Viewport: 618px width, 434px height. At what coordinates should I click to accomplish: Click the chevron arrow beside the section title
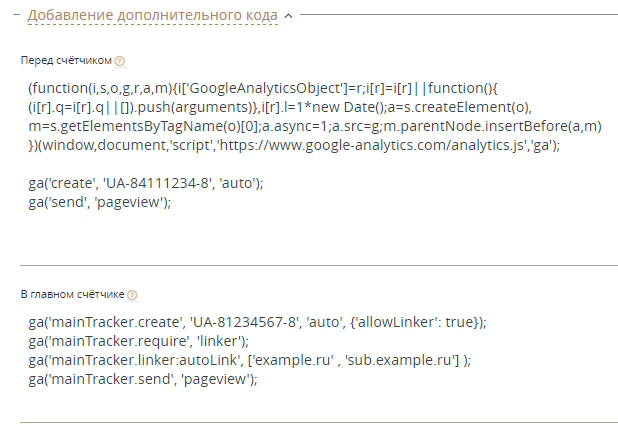289,16
